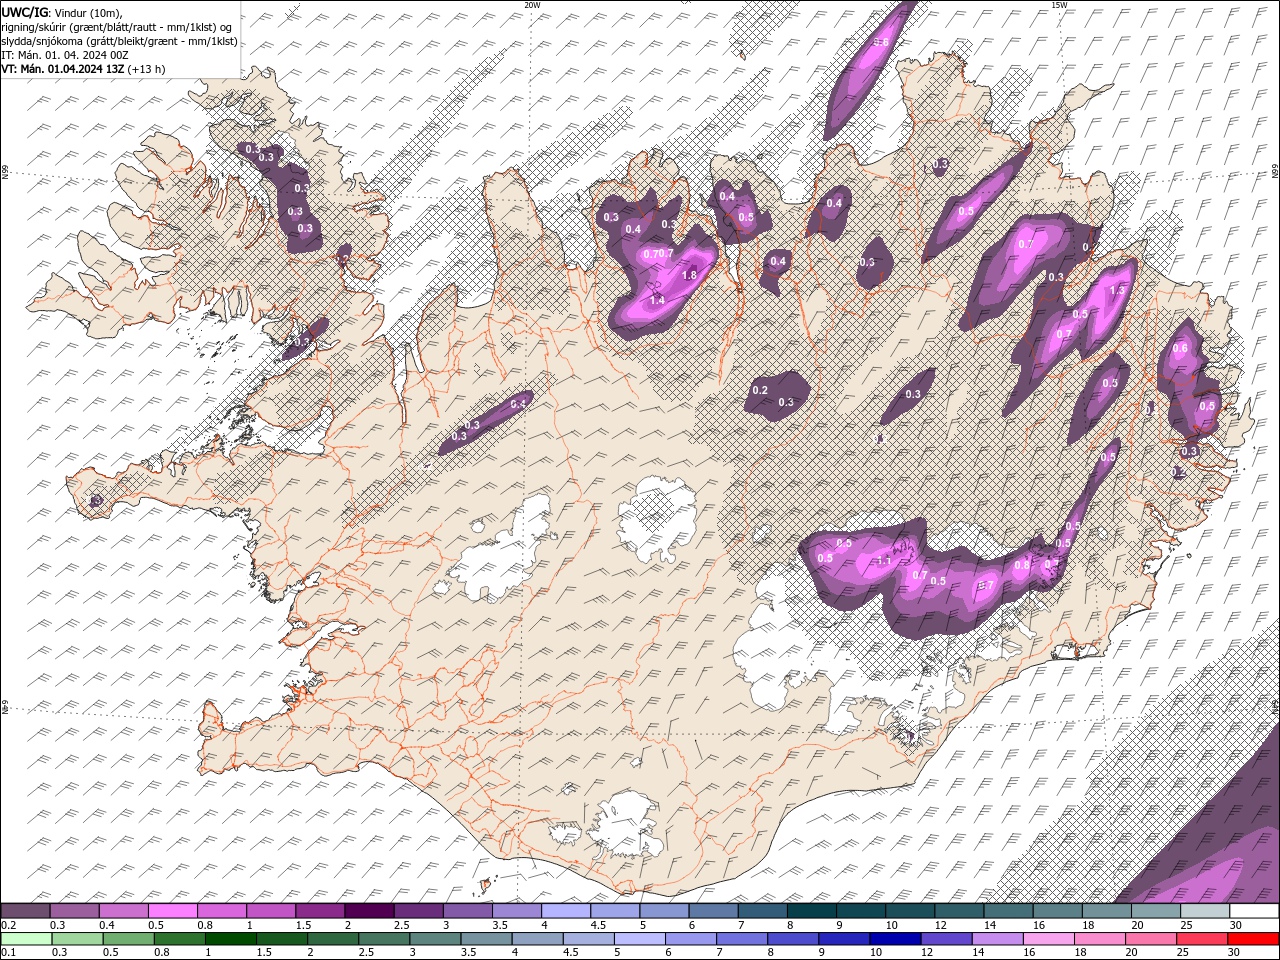Select bright pink swatch between 0.5 and 0.8, top row

point(173,911)
